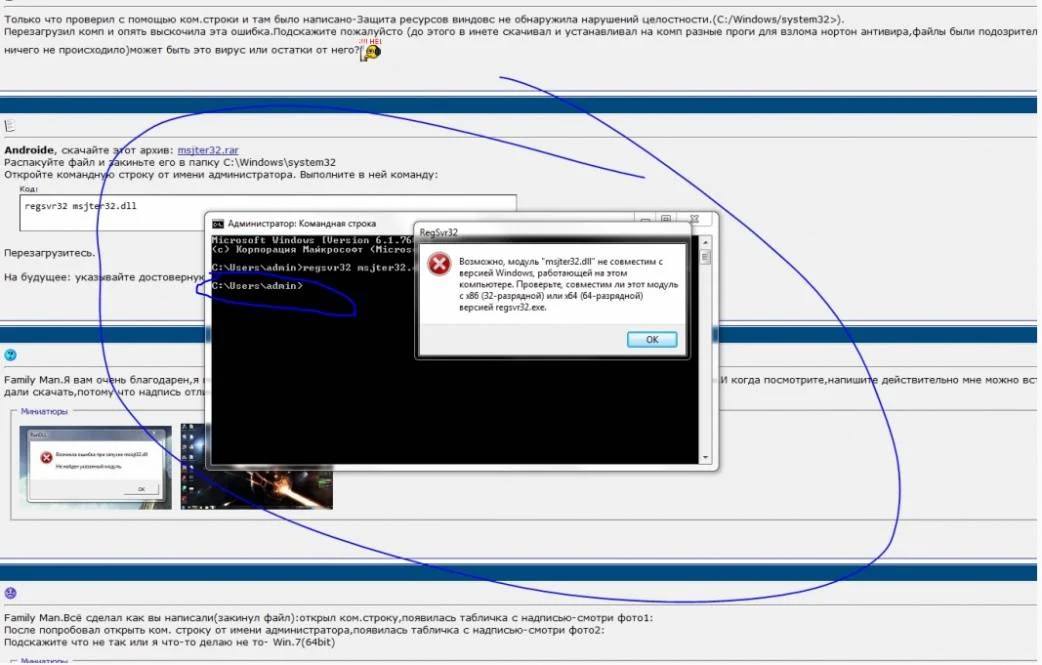
Task: Close the Command Prompt window
Action: click(x=694, y=219)
